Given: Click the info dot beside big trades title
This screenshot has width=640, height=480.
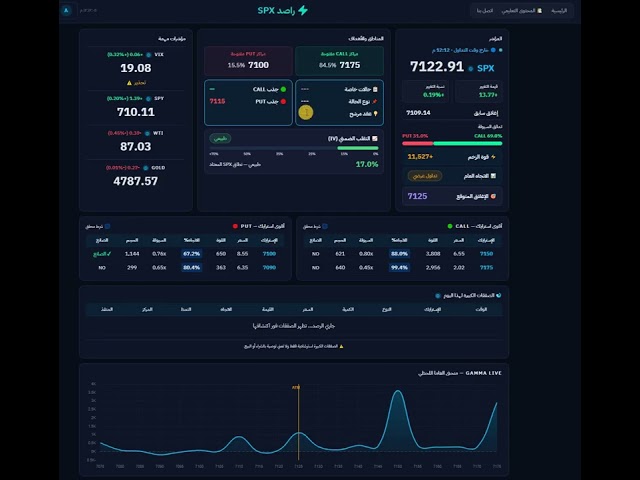Looking at the screenshot, I should (438, 296).
